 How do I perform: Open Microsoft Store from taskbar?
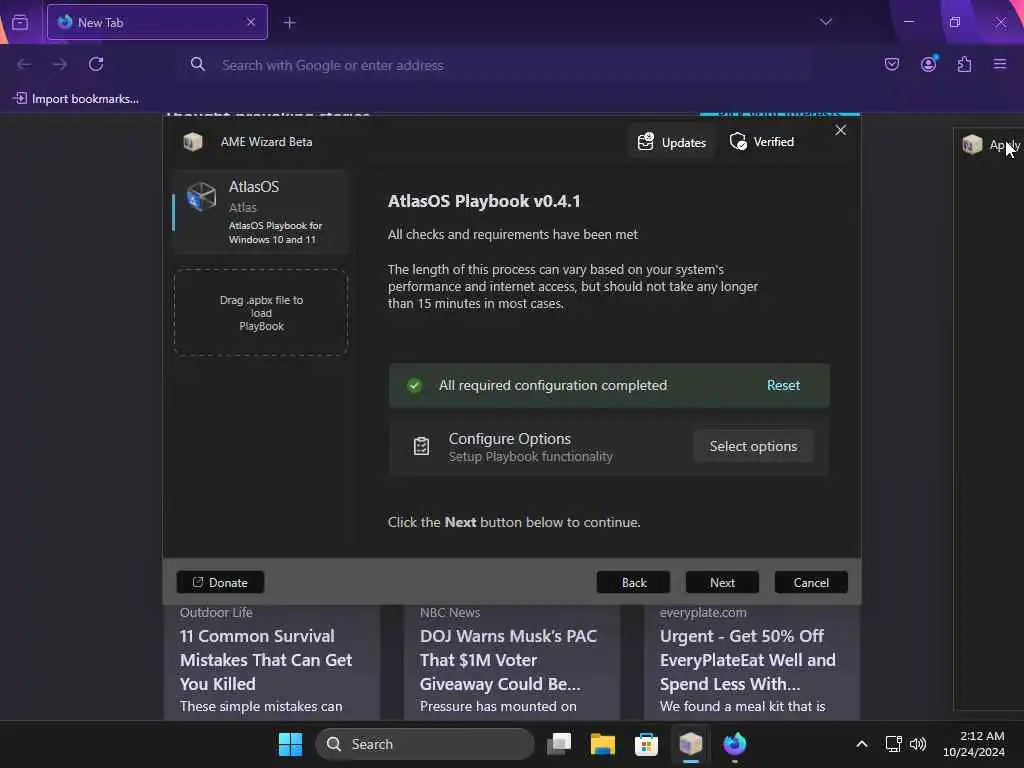pos(647,744)
